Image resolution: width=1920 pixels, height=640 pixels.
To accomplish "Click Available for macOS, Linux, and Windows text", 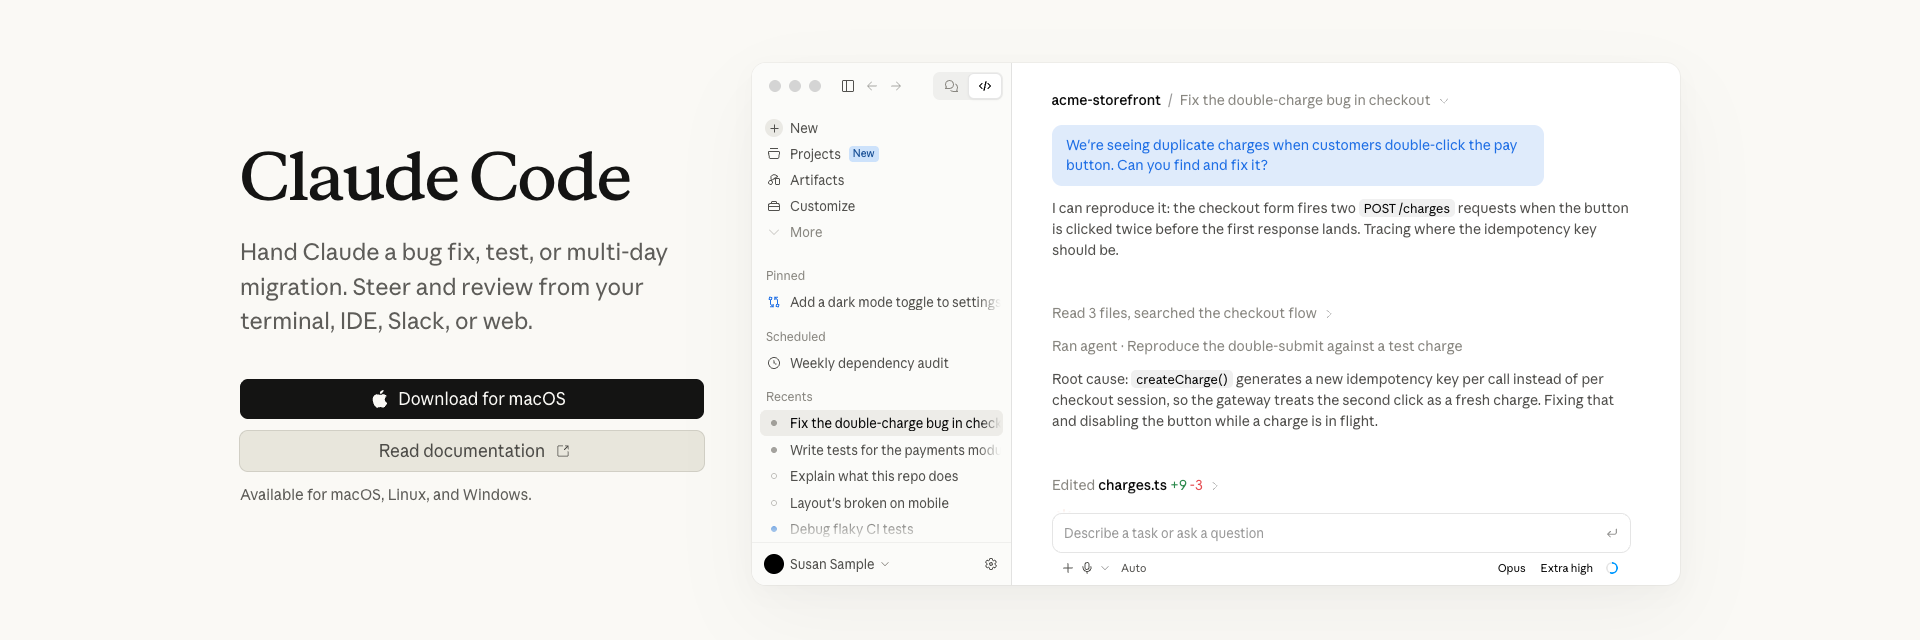I will tap(386, 495).
